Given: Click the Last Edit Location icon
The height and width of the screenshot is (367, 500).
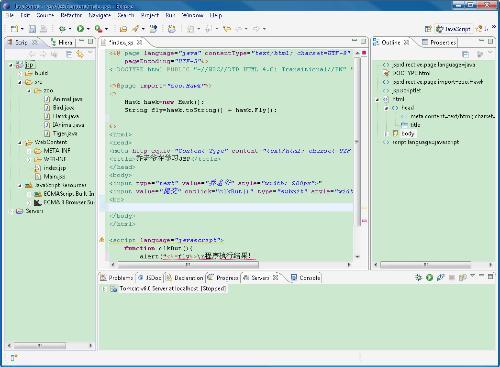Looking at the screenshot, I should 227,29.
